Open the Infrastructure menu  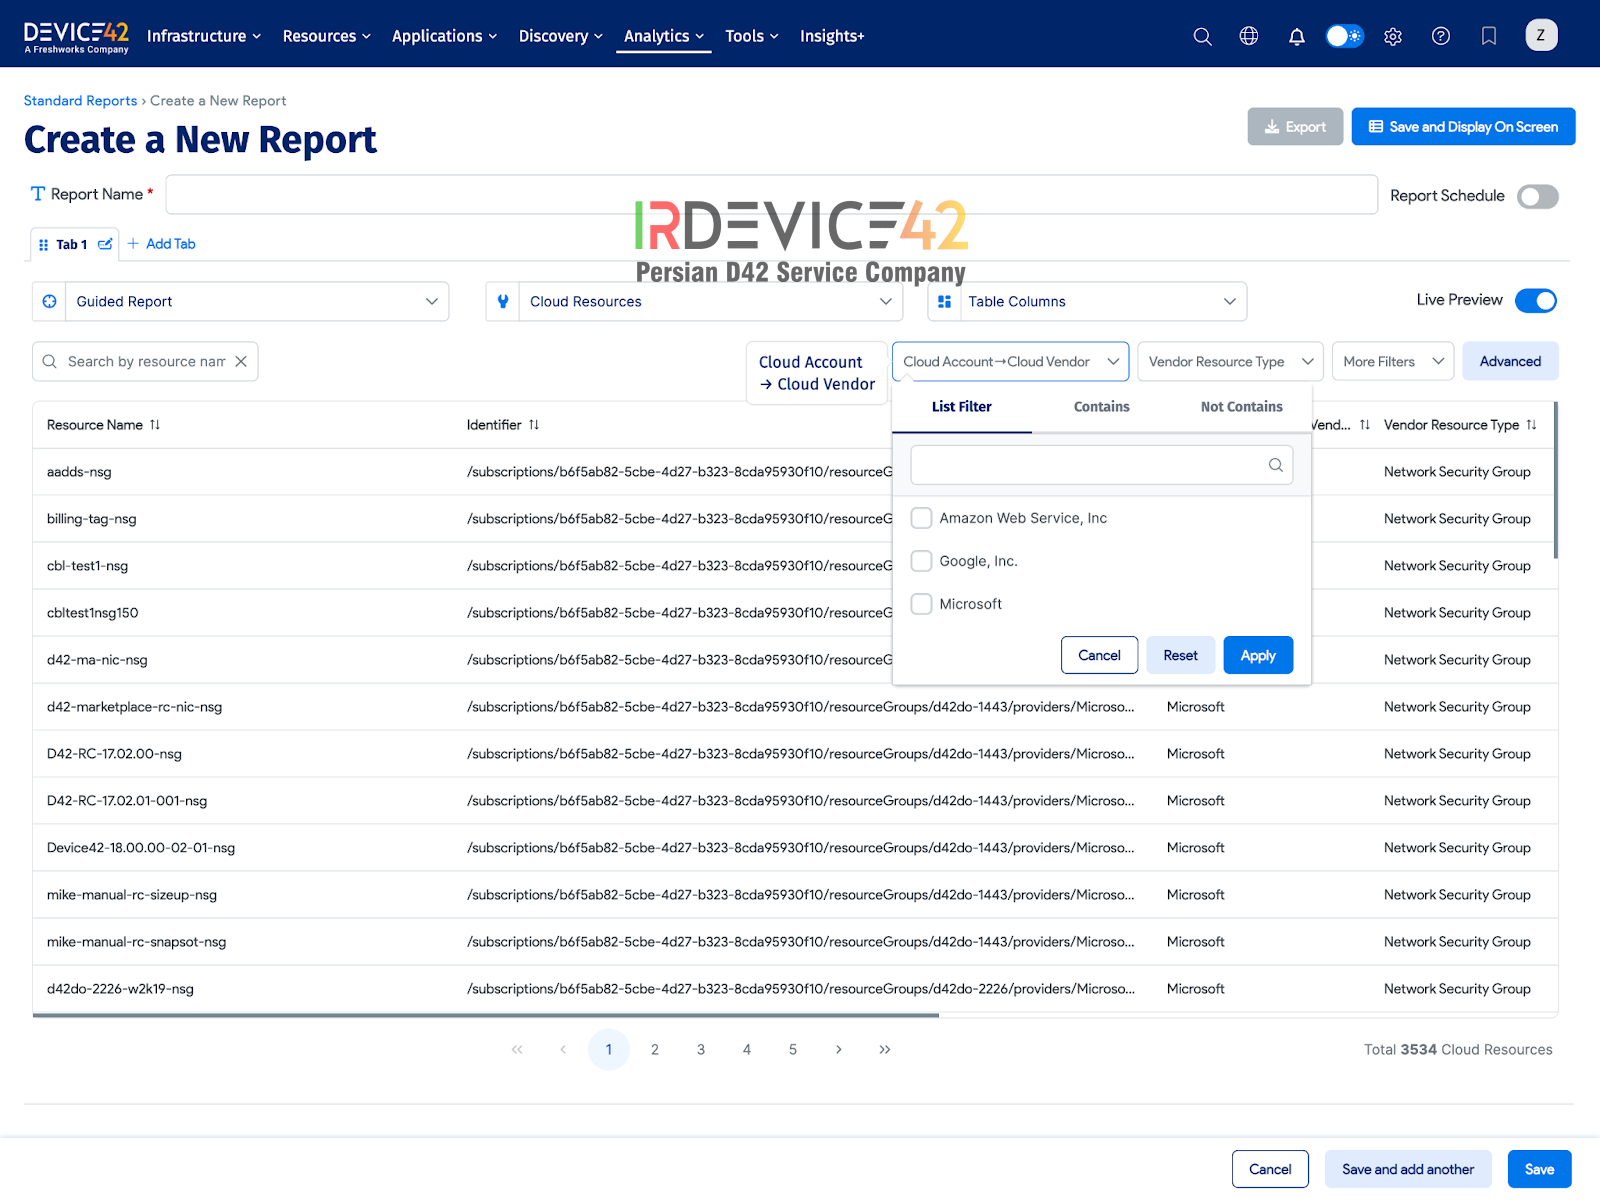pyautogui.click(x=204, y=36)
